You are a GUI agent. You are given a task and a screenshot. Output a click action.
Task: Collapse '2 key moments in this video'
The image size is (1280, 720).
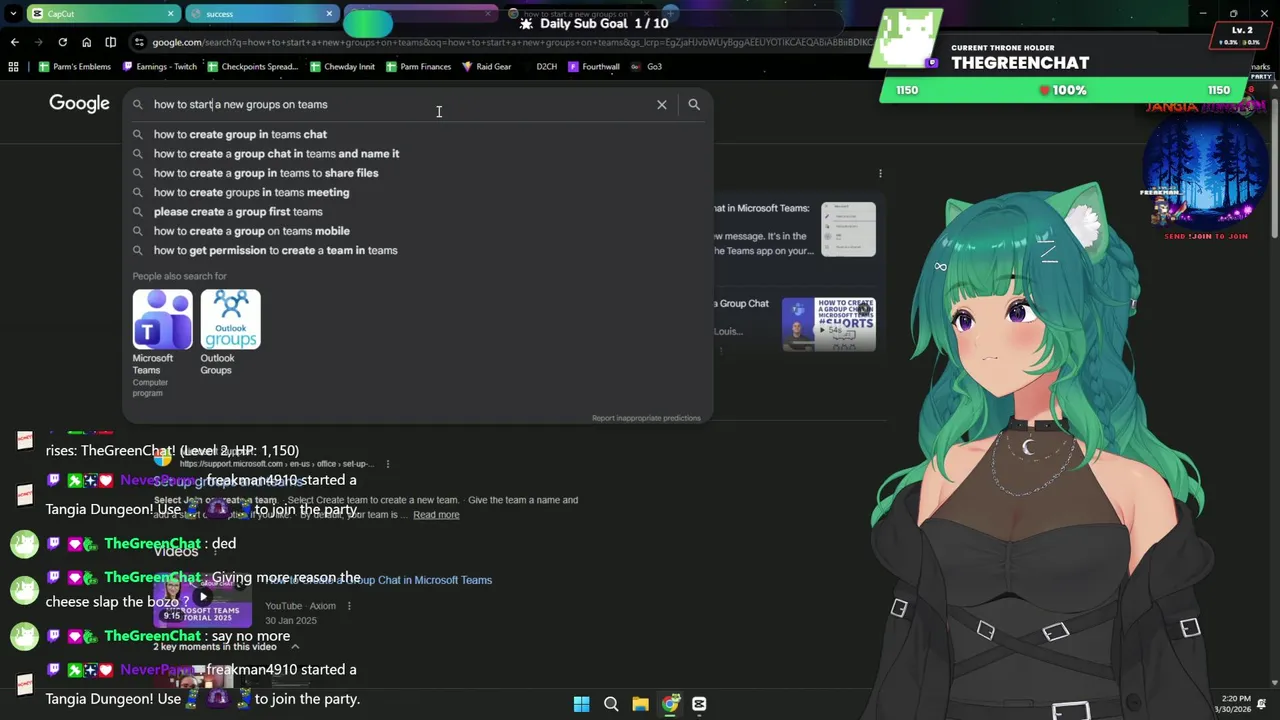pyautogui.click(x=294, y=647)
